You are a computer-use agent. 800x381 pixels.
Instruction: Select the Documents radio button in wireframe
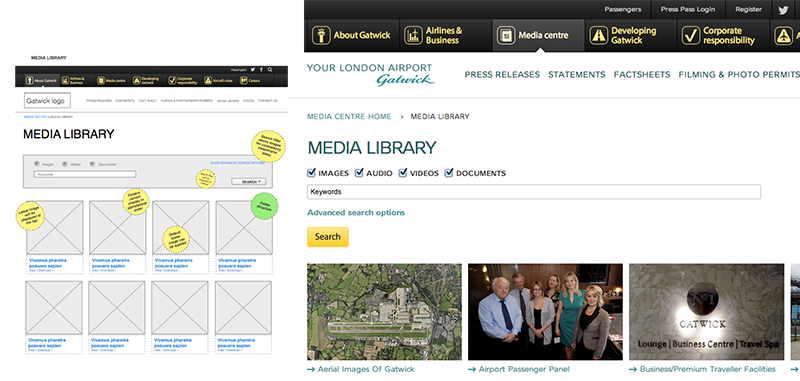coord(92,164)
